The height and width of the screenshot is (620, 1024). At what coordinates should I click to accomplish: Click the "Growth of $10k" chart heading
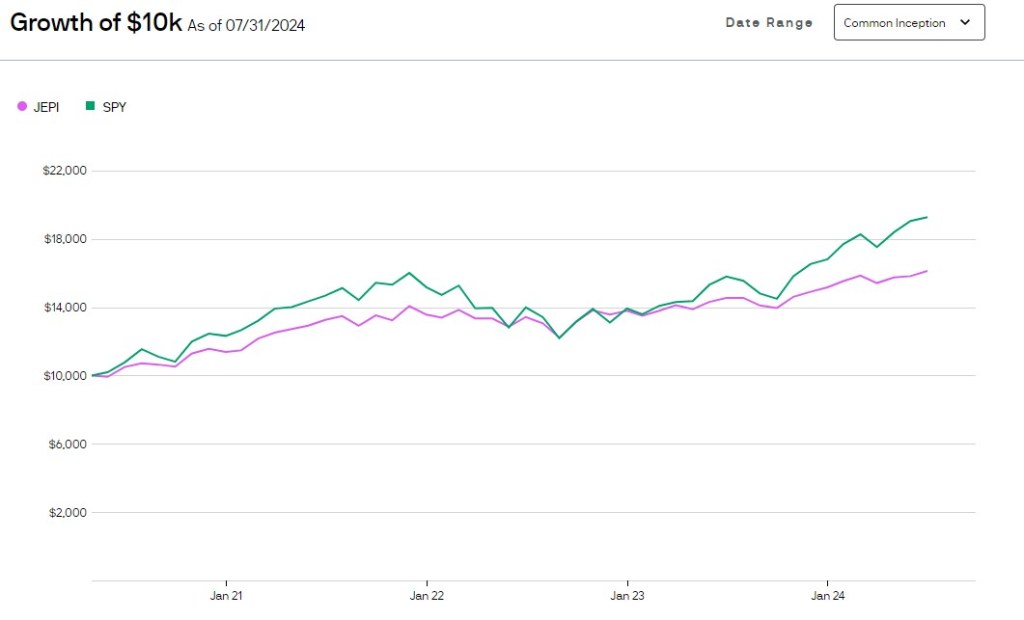pyautogui.click(x=96, y=23)
